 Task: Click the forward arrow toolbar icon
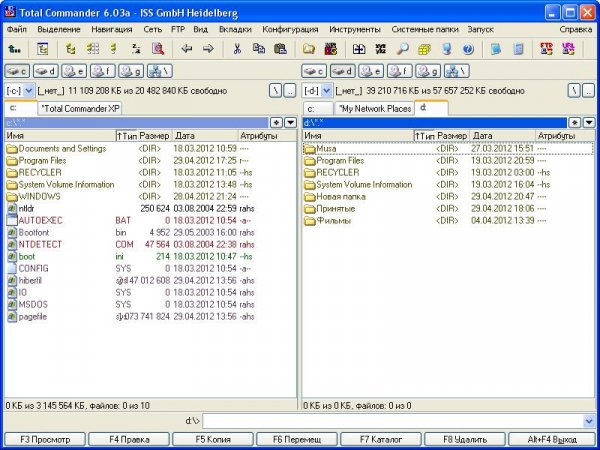(x=208, y=49)
